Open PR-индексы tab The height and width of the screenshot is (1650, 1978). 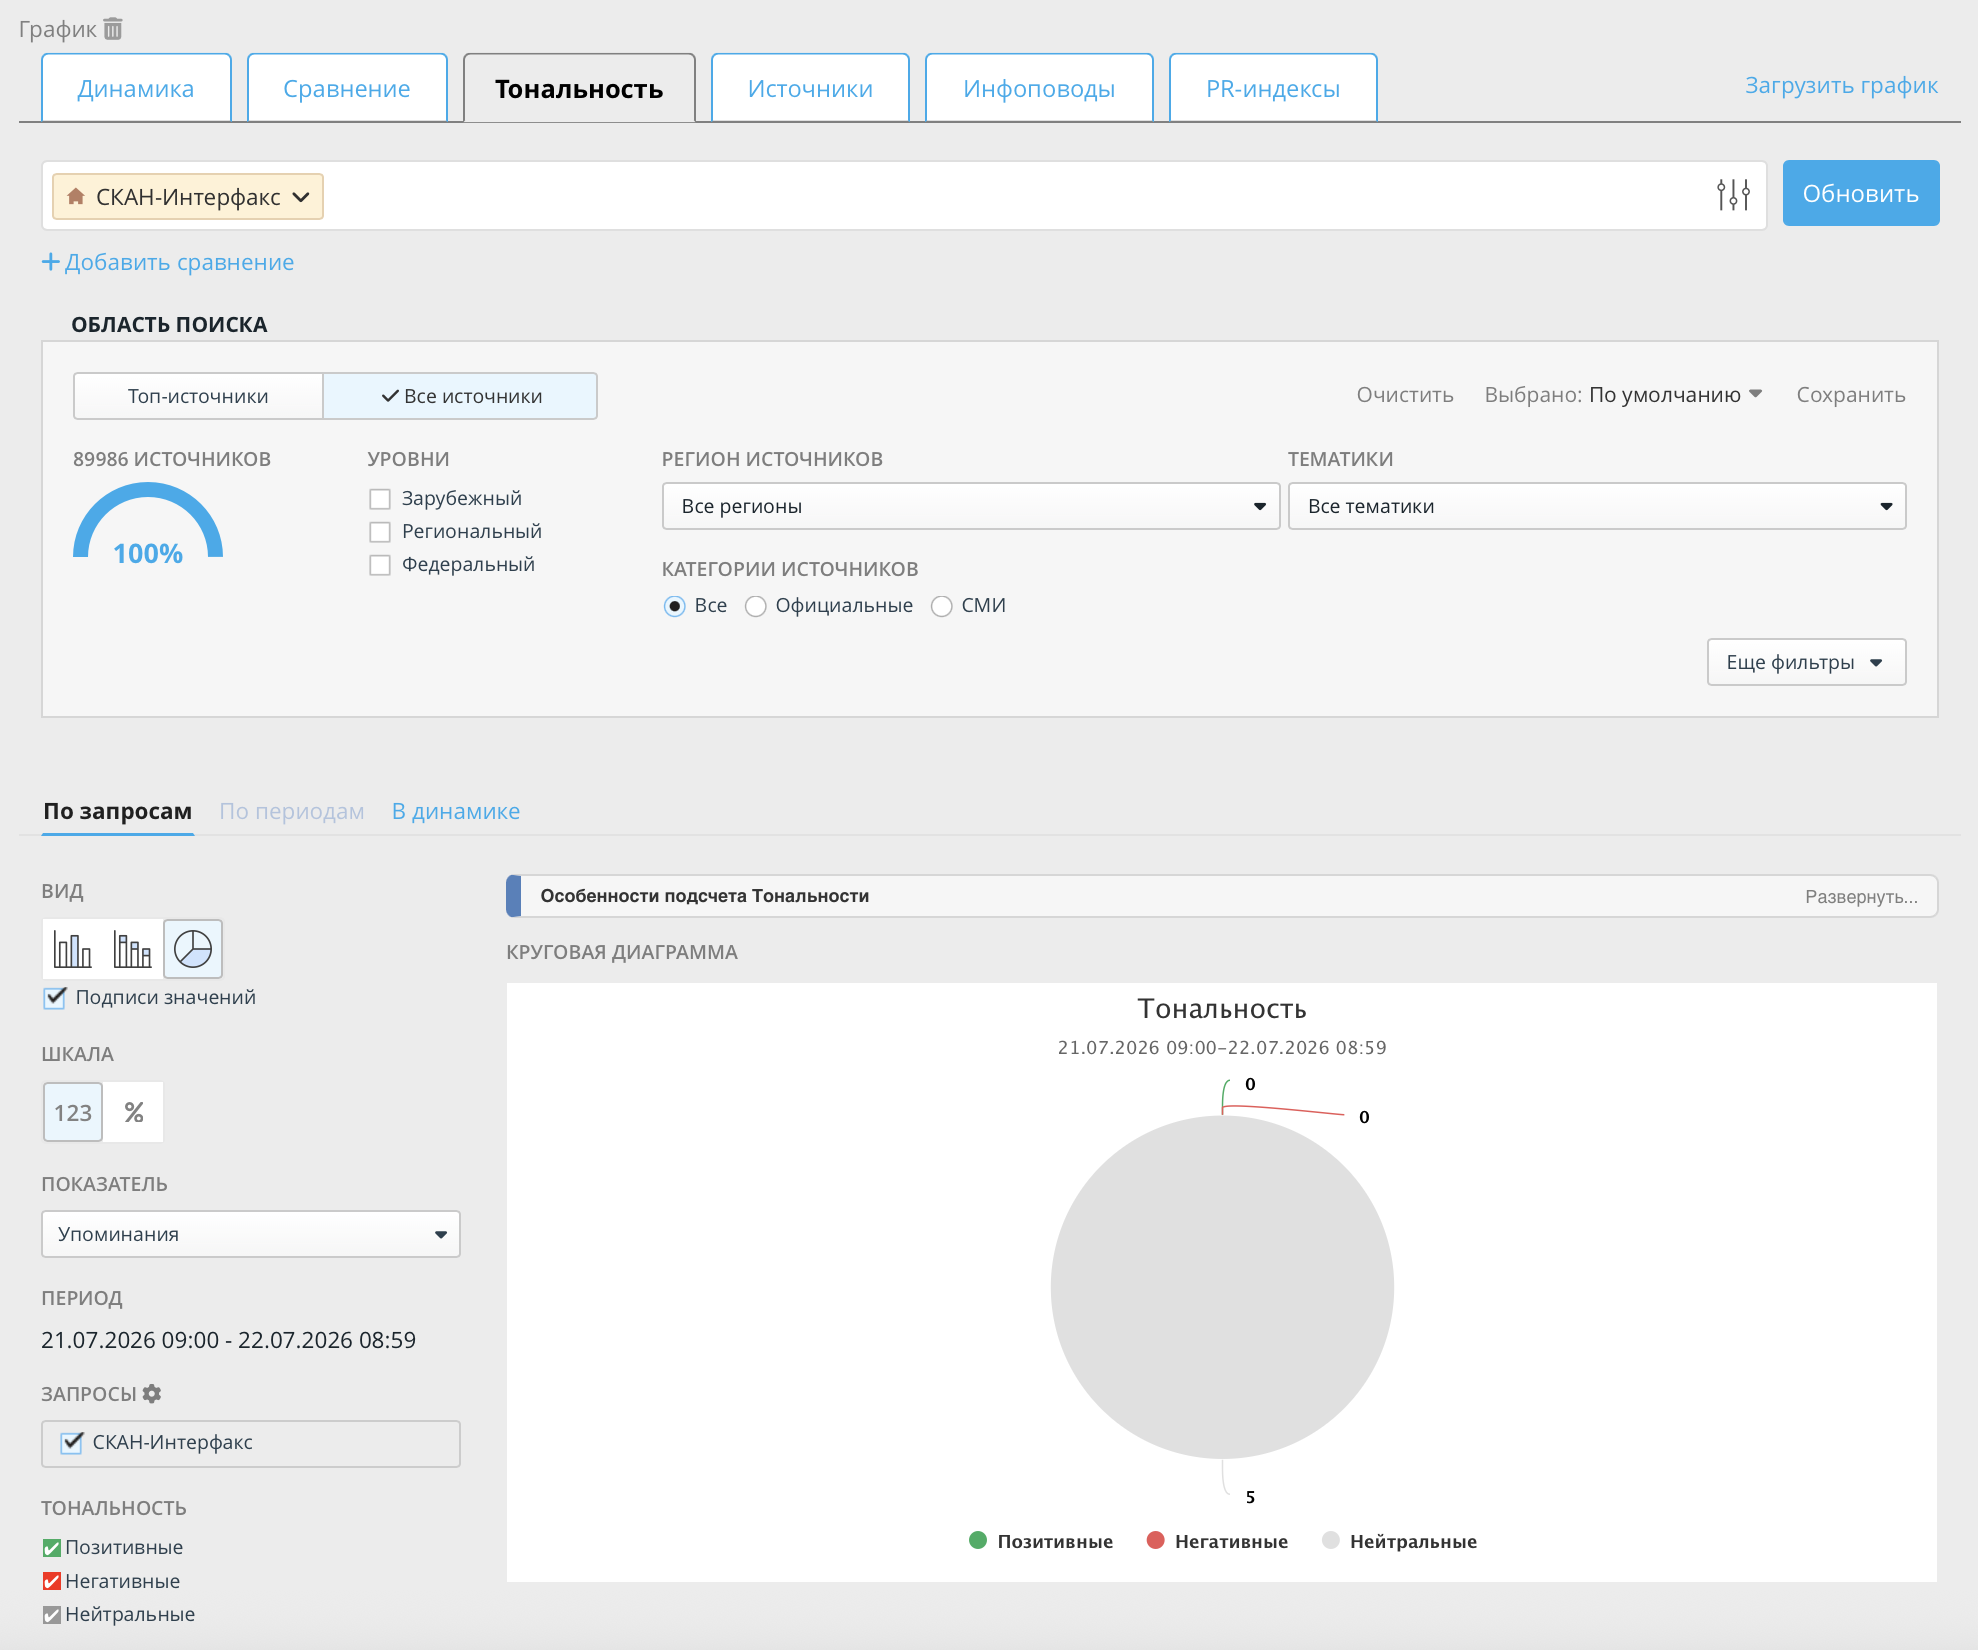(1273, 88)
